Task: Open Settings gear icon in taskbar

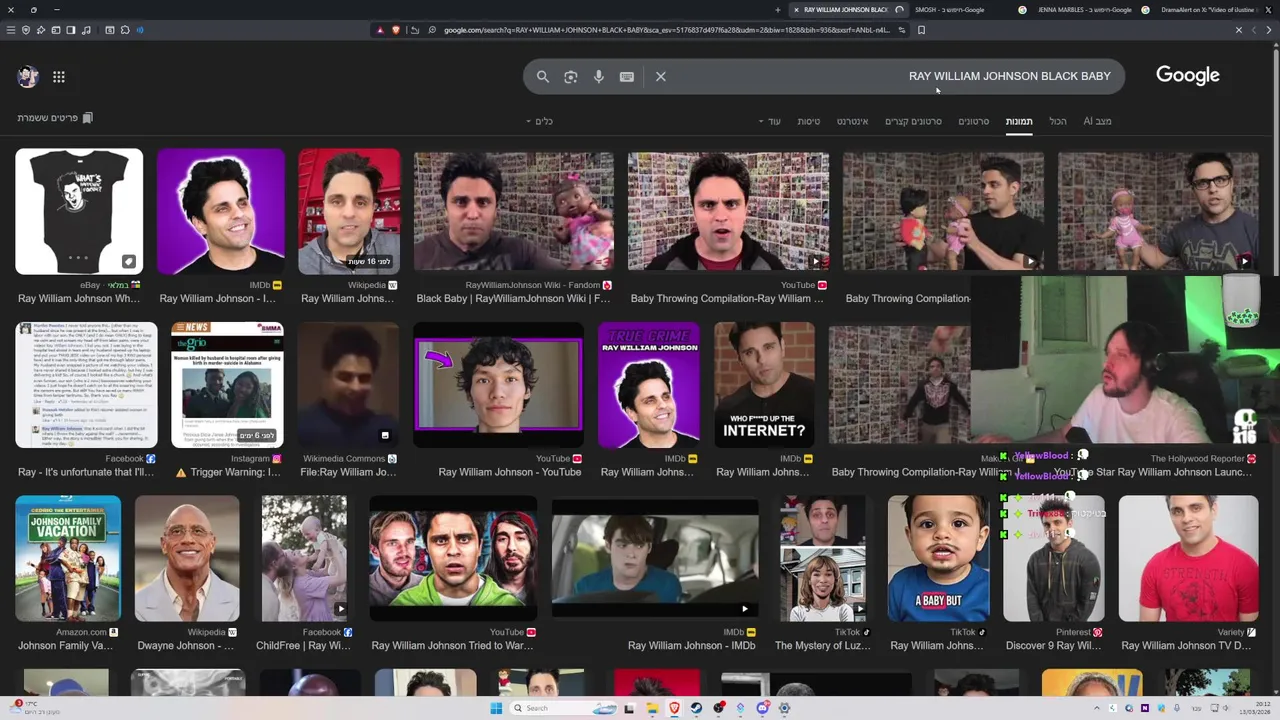Action: click(x=784, y=708)
